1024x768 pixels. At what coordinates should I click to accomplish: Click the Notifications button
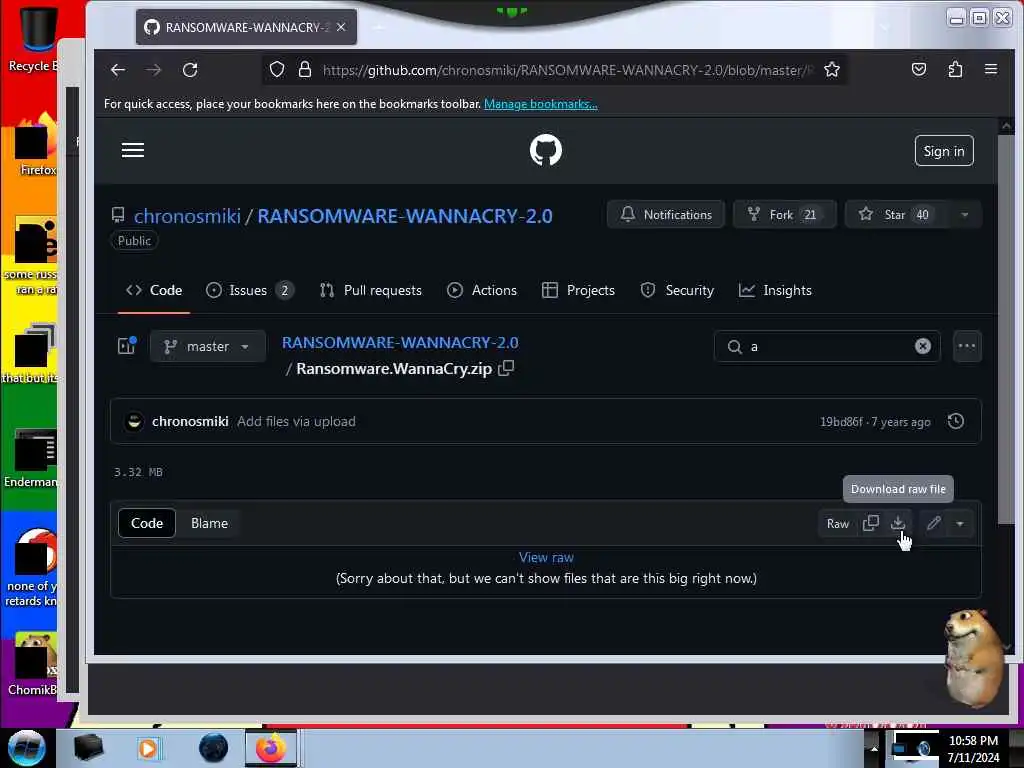pyautogui.click(x=665, y=214)
